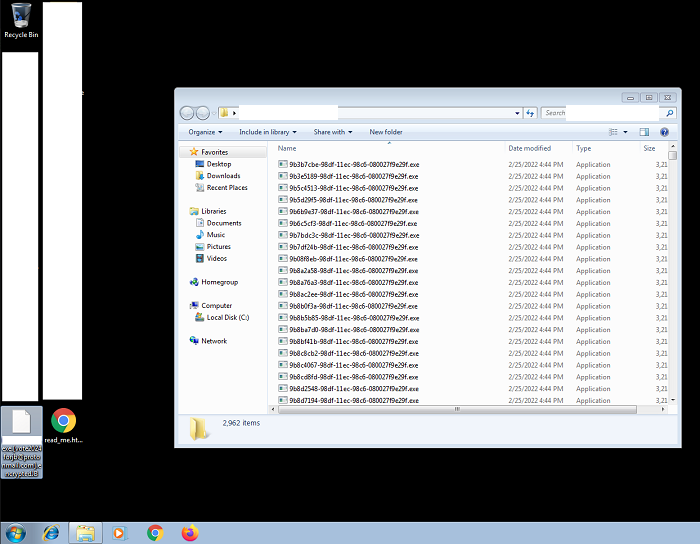
Task: Open Documents under Libraries
Action: 224,223
